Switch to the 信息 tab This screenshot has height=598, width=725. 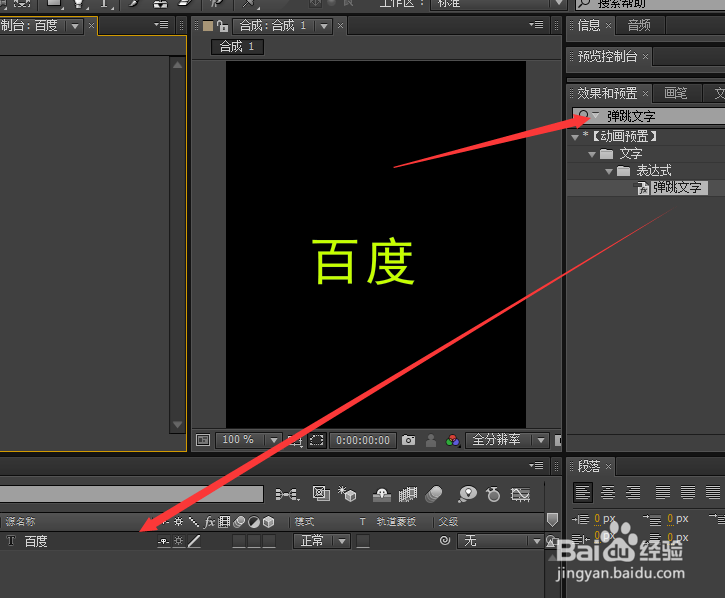(x=589, y=25)
